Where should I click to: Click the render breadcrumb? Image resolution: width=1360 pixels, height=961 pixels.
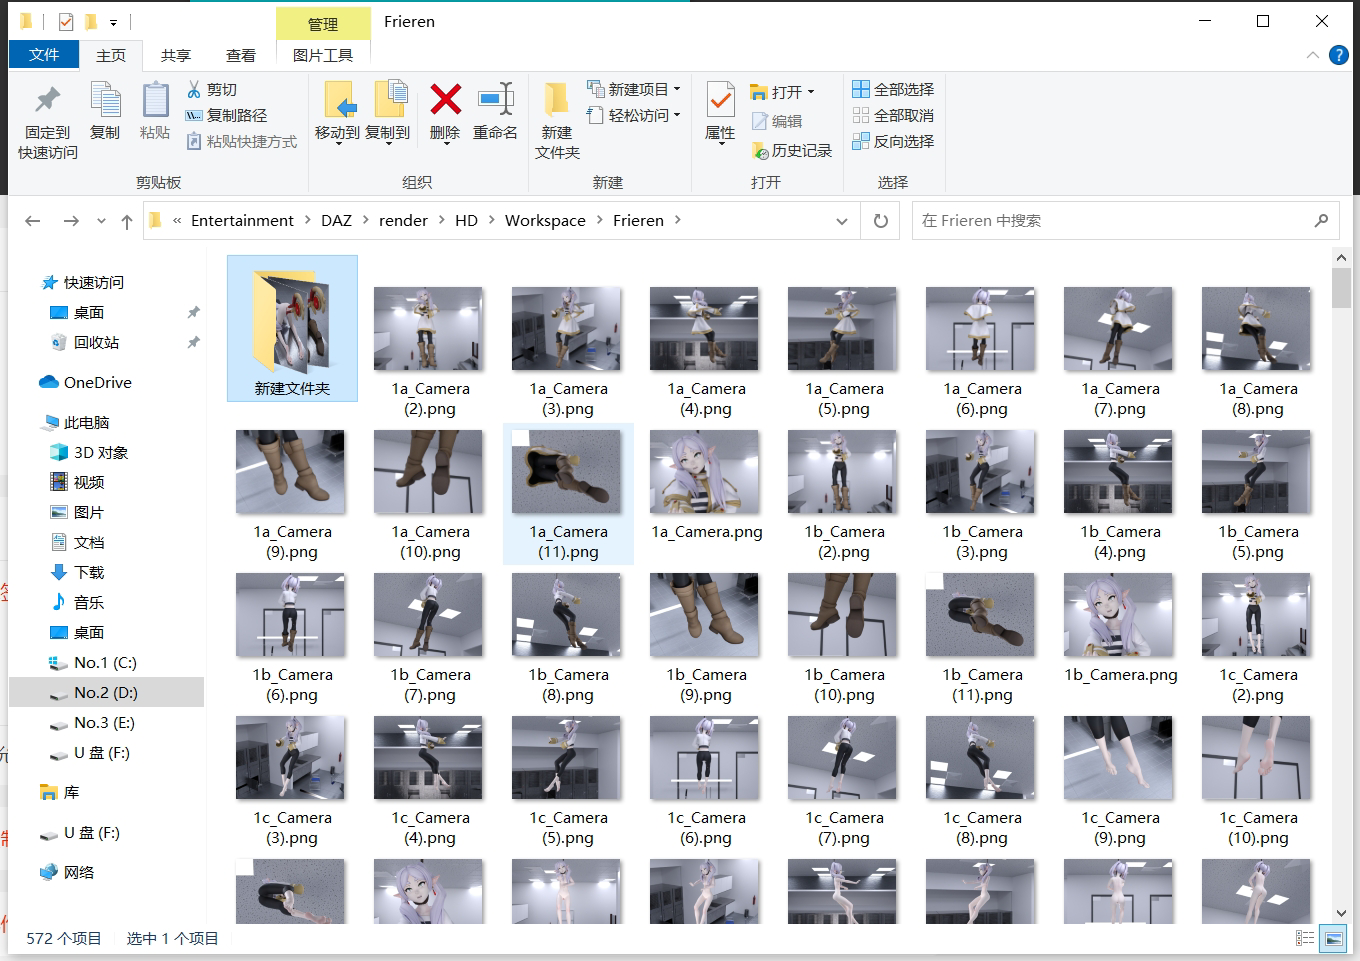click(403, 221)
